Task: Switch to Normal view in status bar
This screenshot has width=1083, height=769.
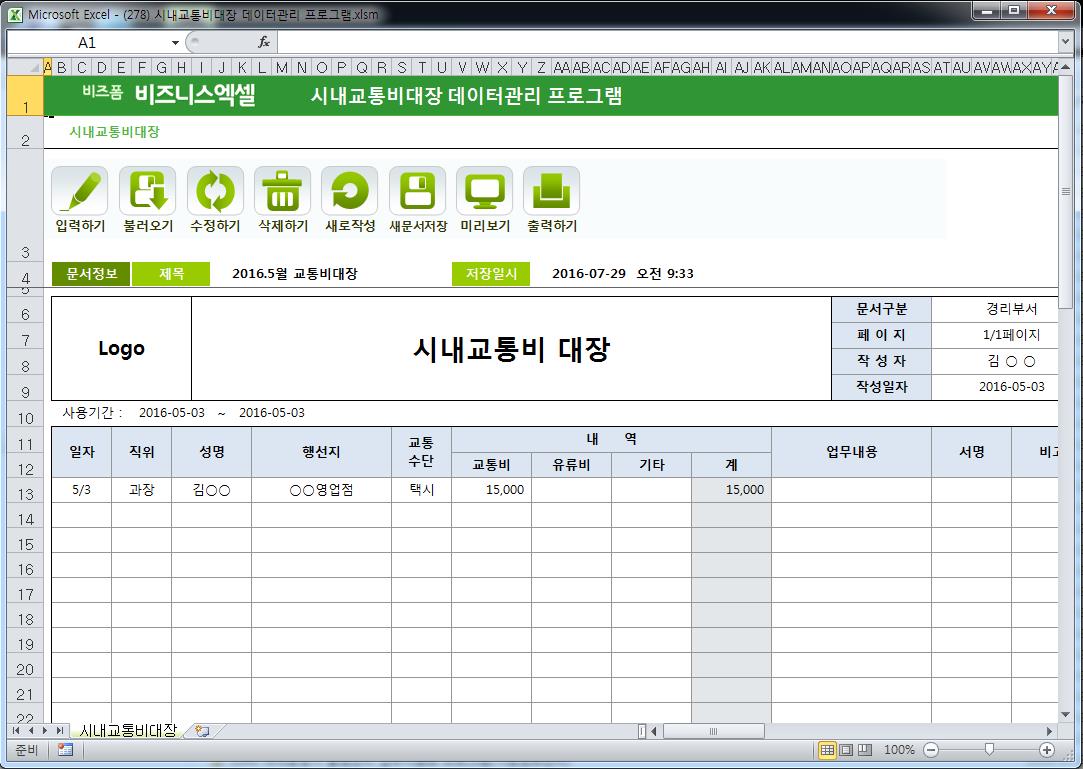Action: click(827, 750)
